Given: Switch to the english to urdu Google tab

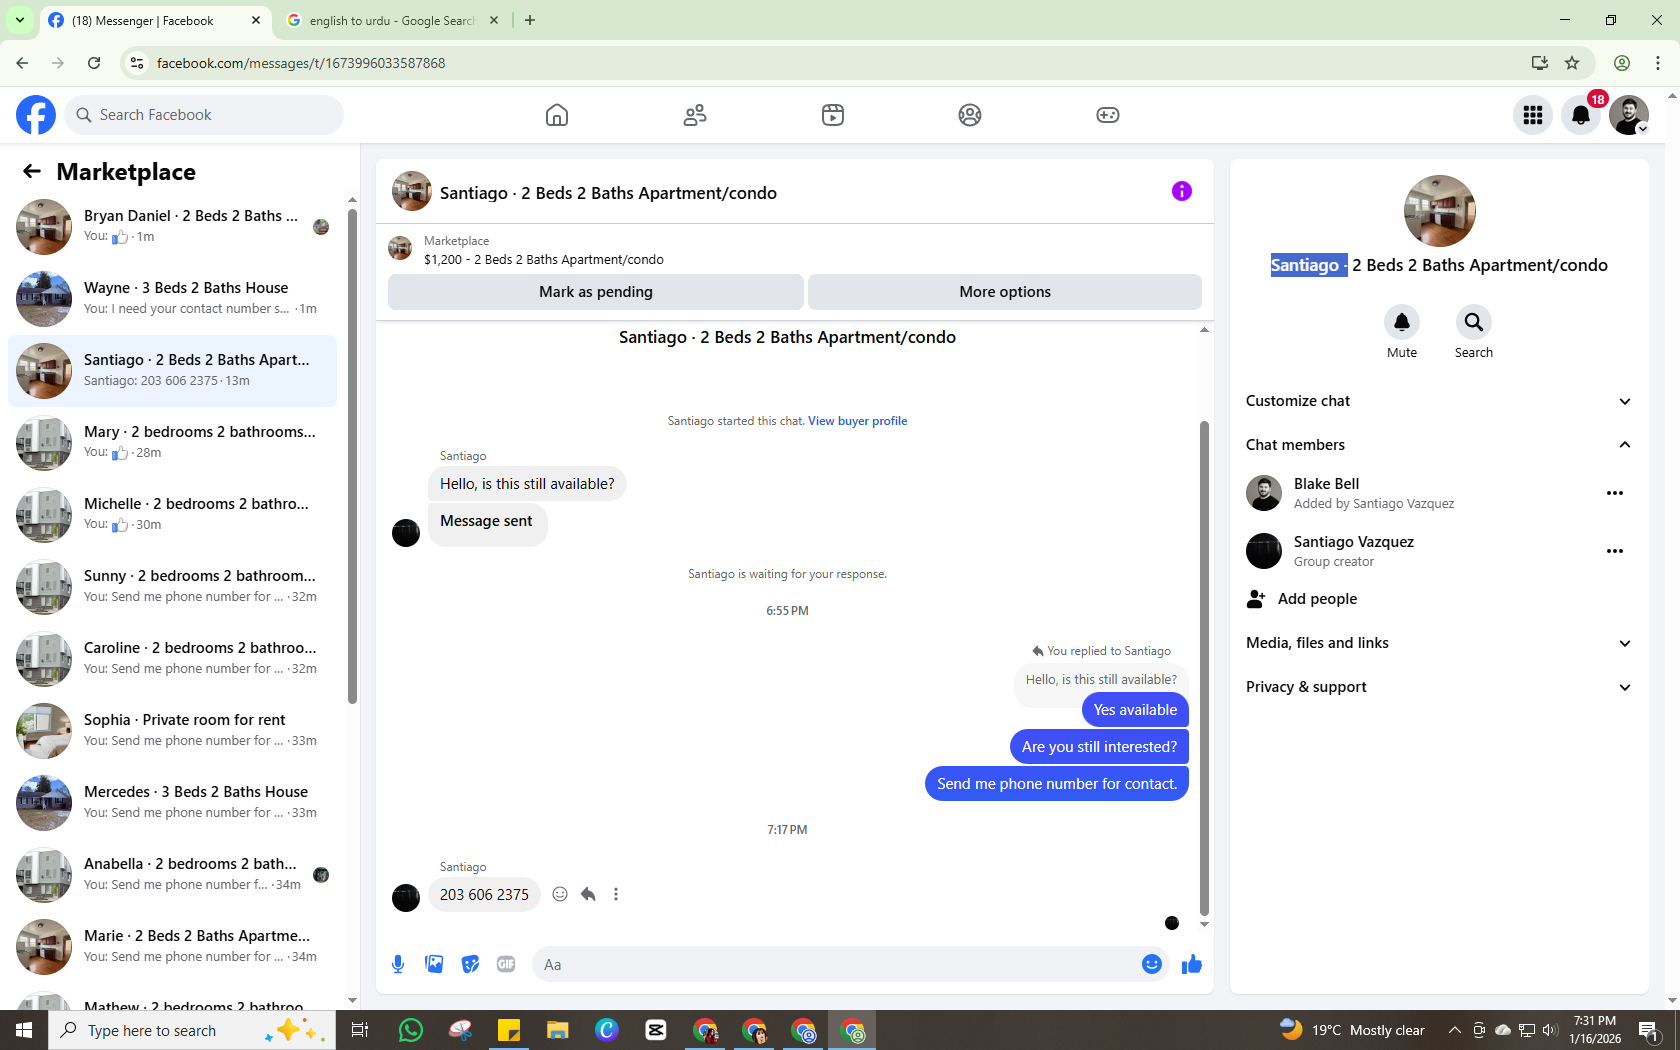Looking at the screenshot, I should coord(393,20).
